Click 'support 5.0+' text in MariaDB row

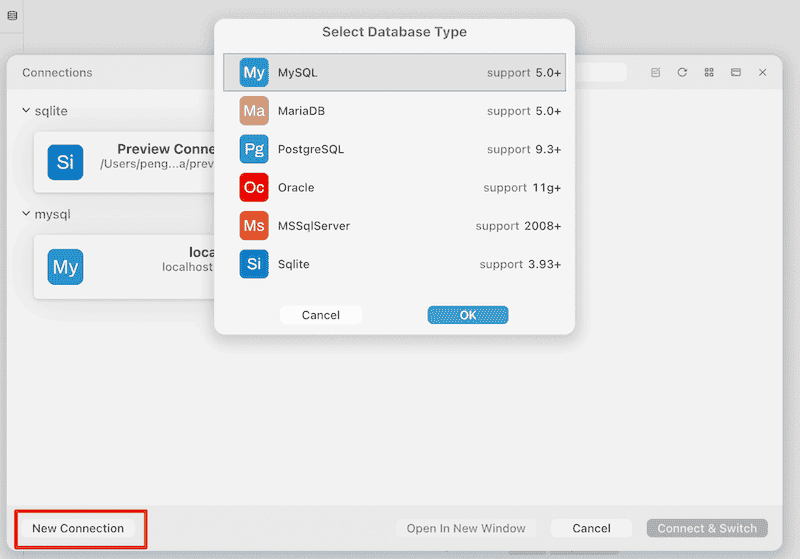click(524, 111)
